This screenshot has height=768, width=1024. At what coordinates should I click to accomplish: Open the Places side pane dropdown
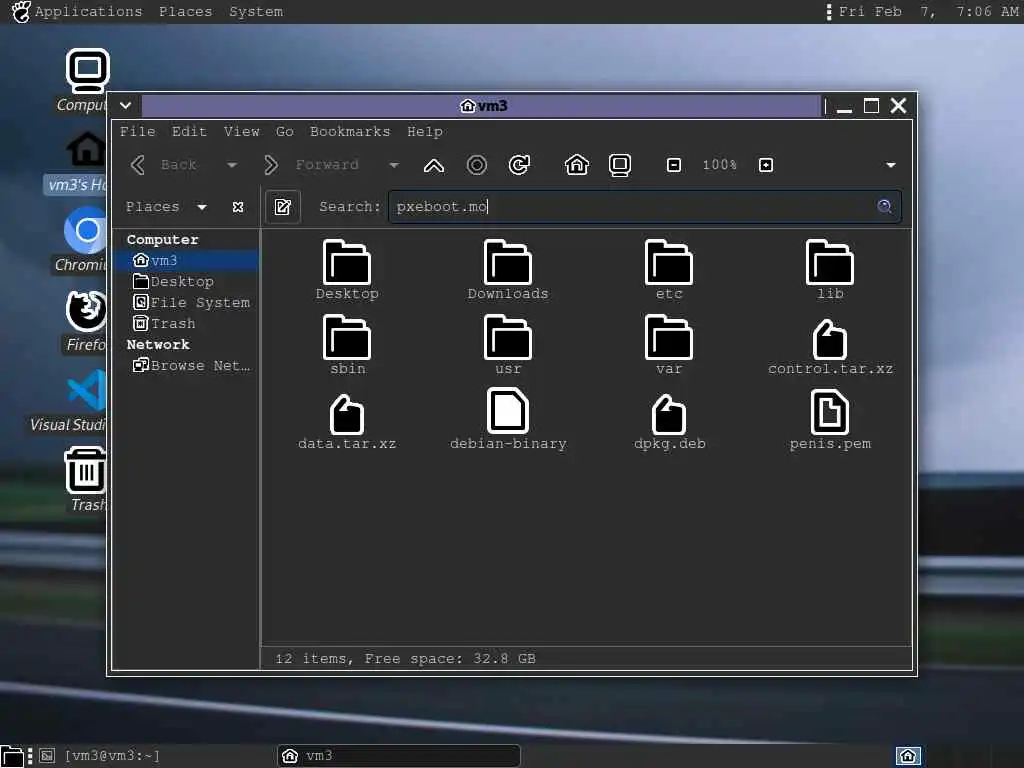tap(202, 207)
